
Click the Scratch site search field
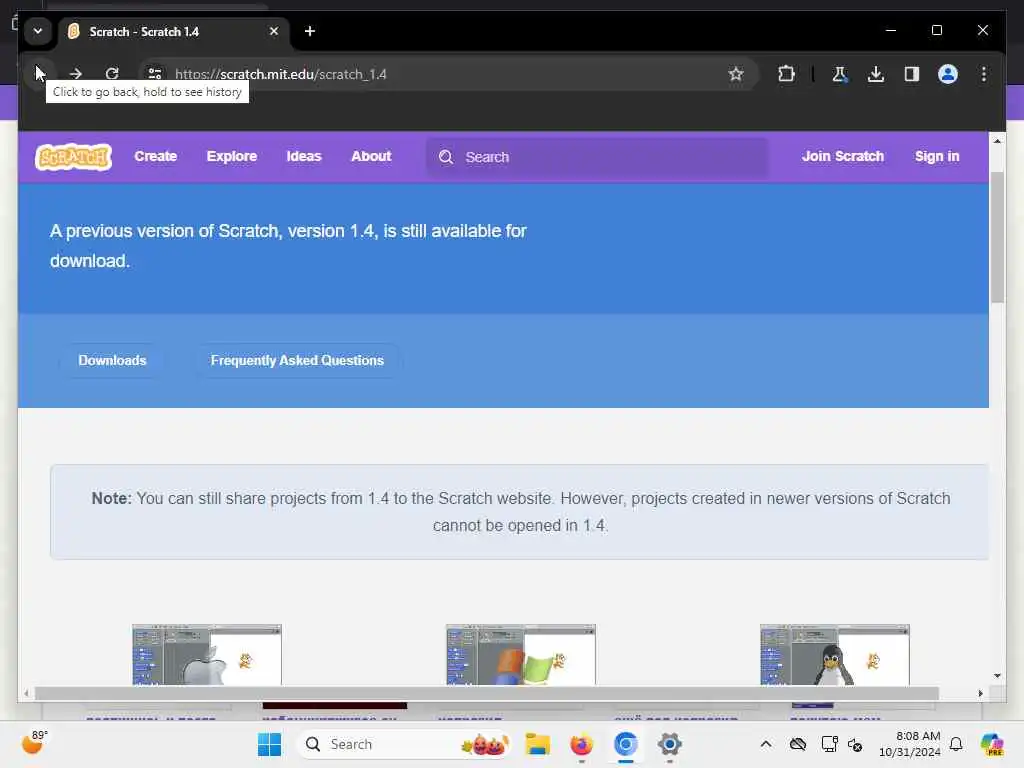coord(598,157)
